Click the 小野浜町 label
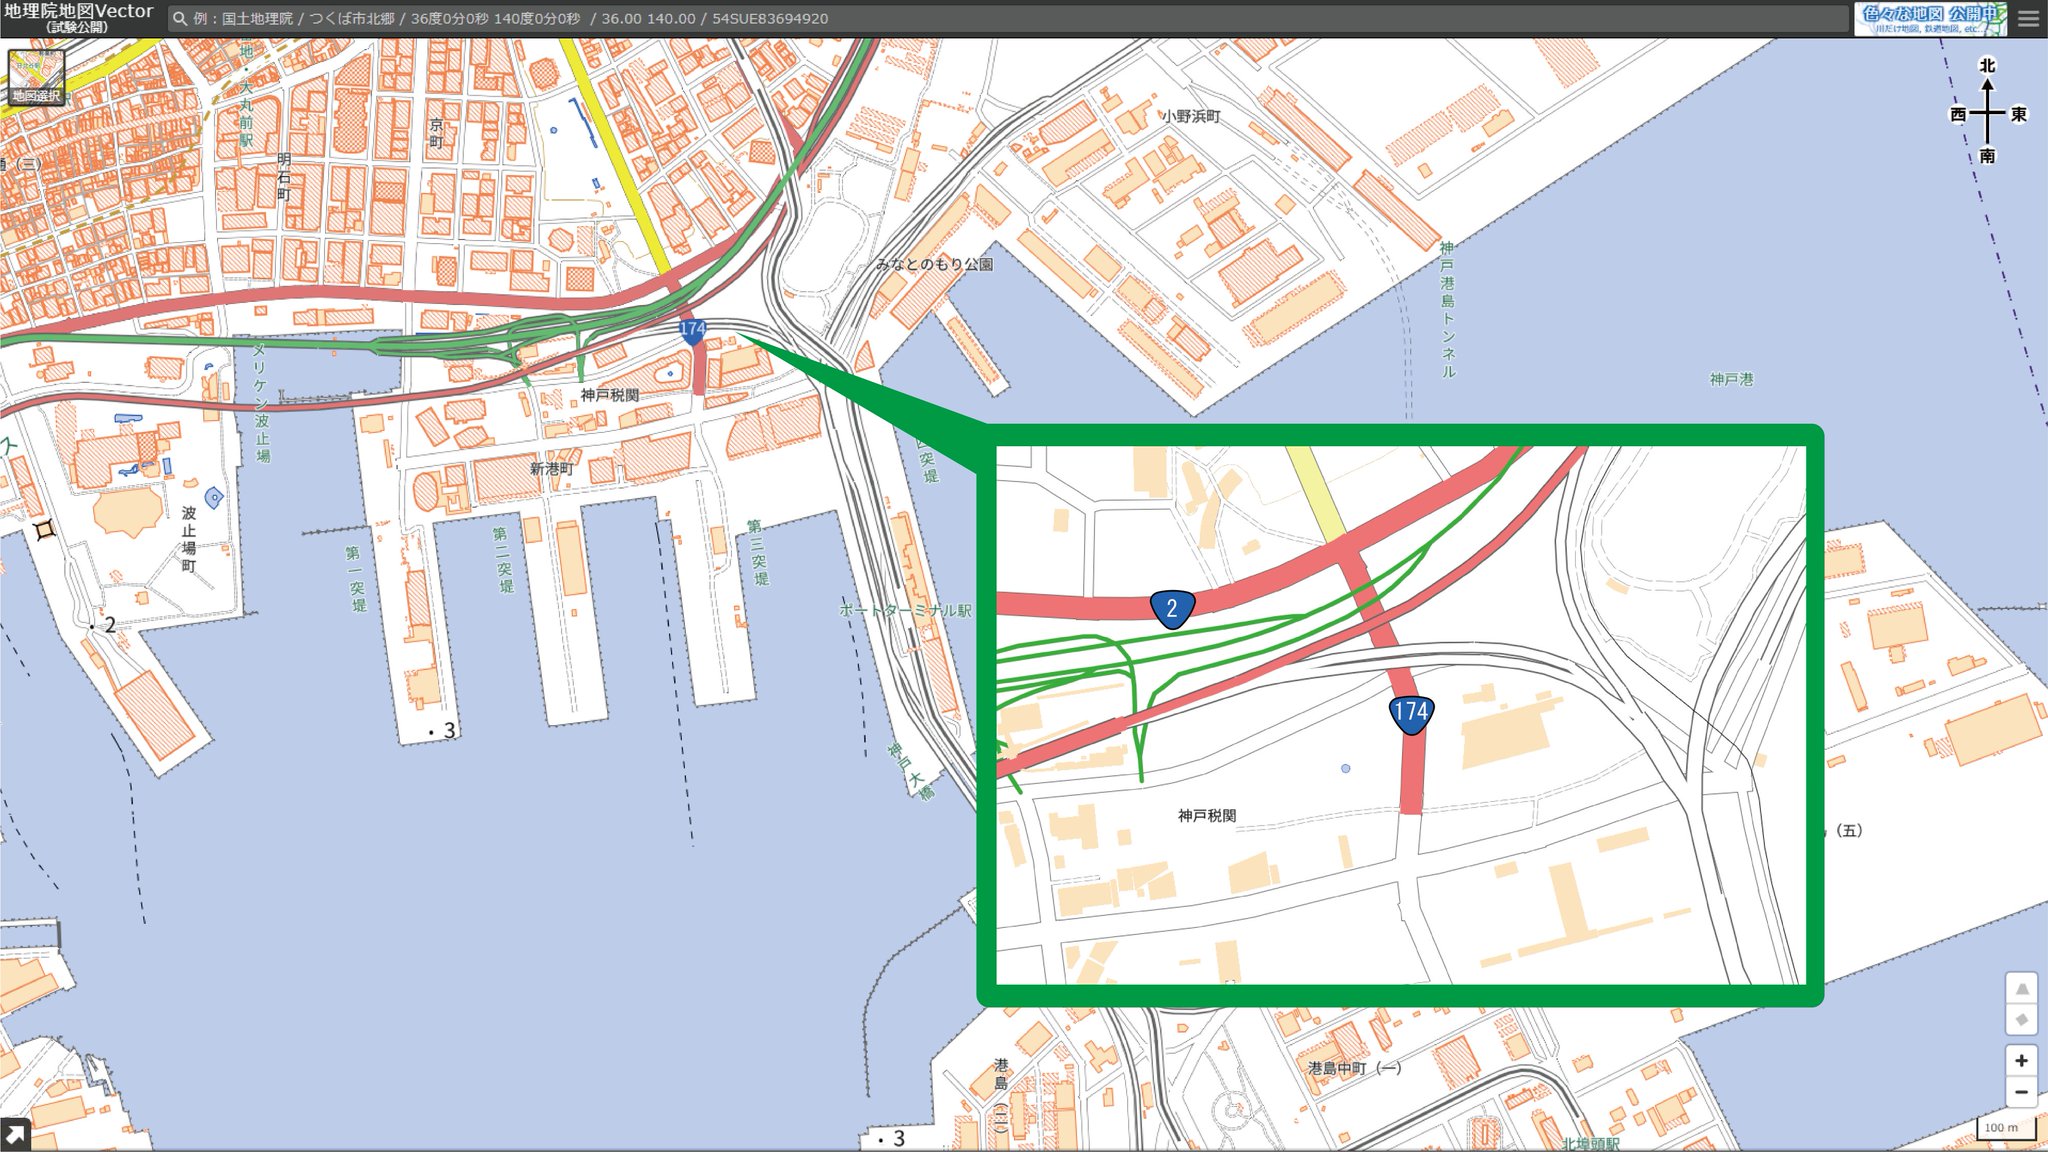The image size is (2048, 1152). [x=1191, y=116]
